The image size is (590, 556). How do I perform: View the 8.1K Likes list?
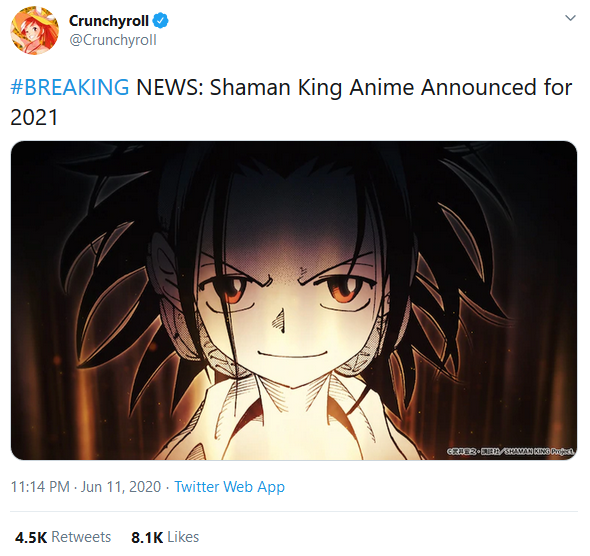click(165, 537)
